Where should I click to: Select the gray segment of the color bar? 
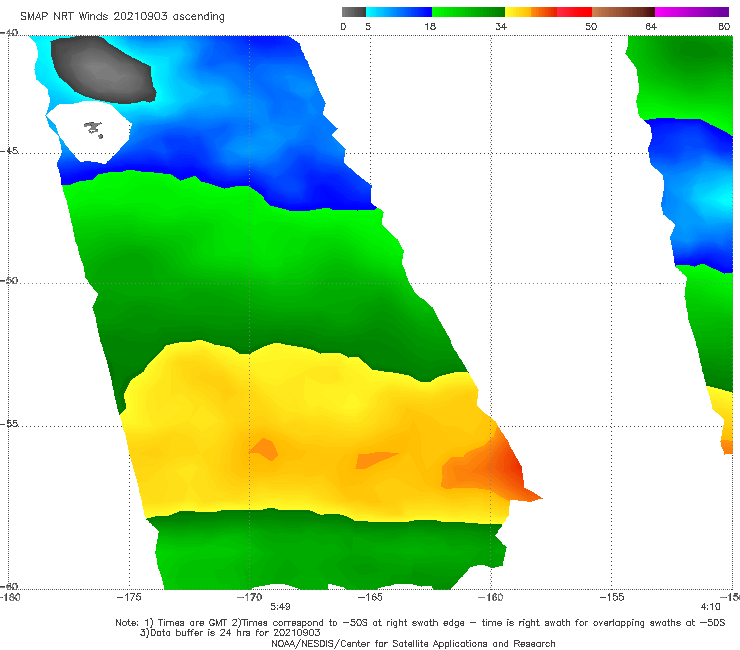click(x=354, y=12)
